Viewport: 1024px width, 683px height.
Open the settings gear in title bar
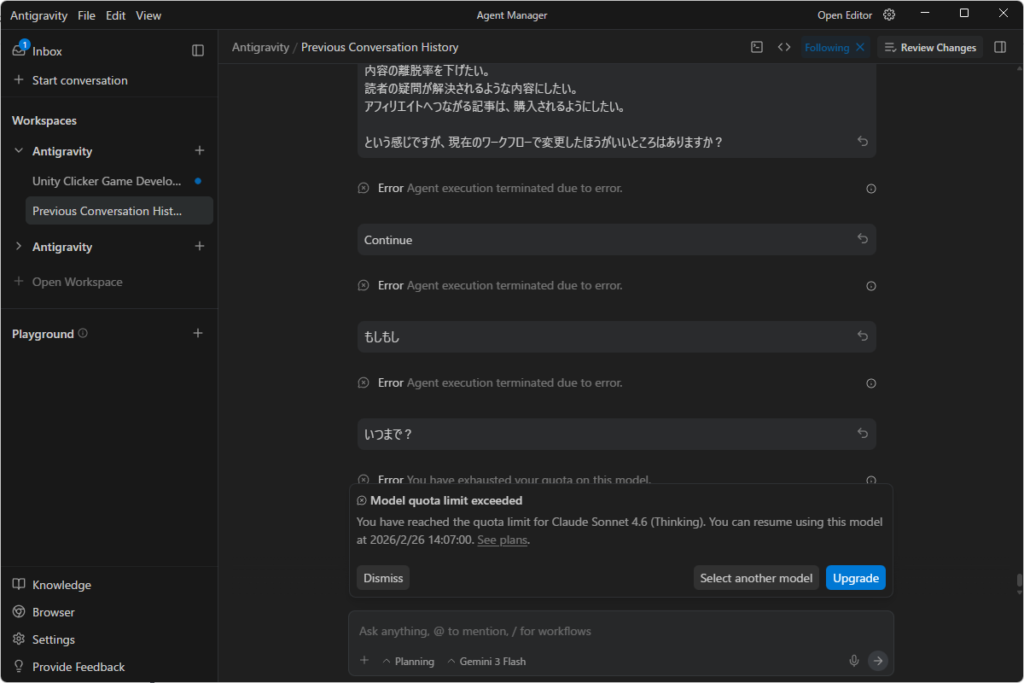[x=889, y=15]
